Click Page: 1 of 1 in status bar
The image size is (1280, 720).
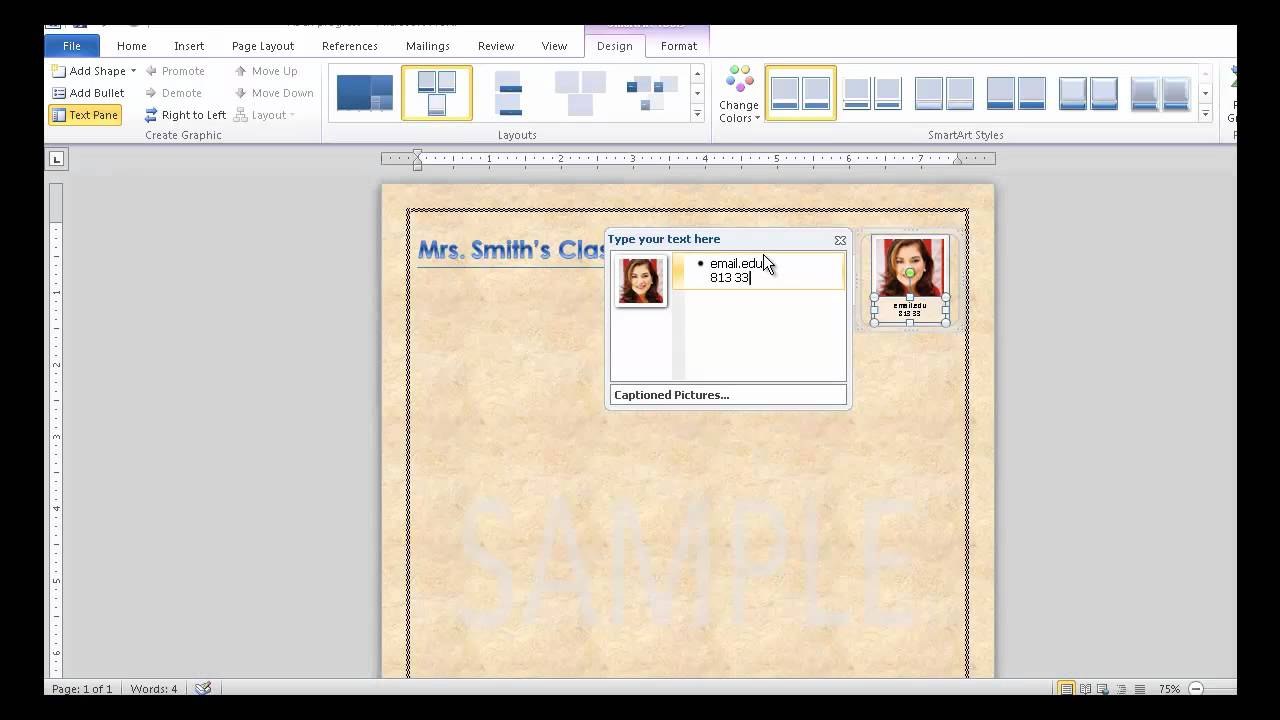(x=82, y=689)
